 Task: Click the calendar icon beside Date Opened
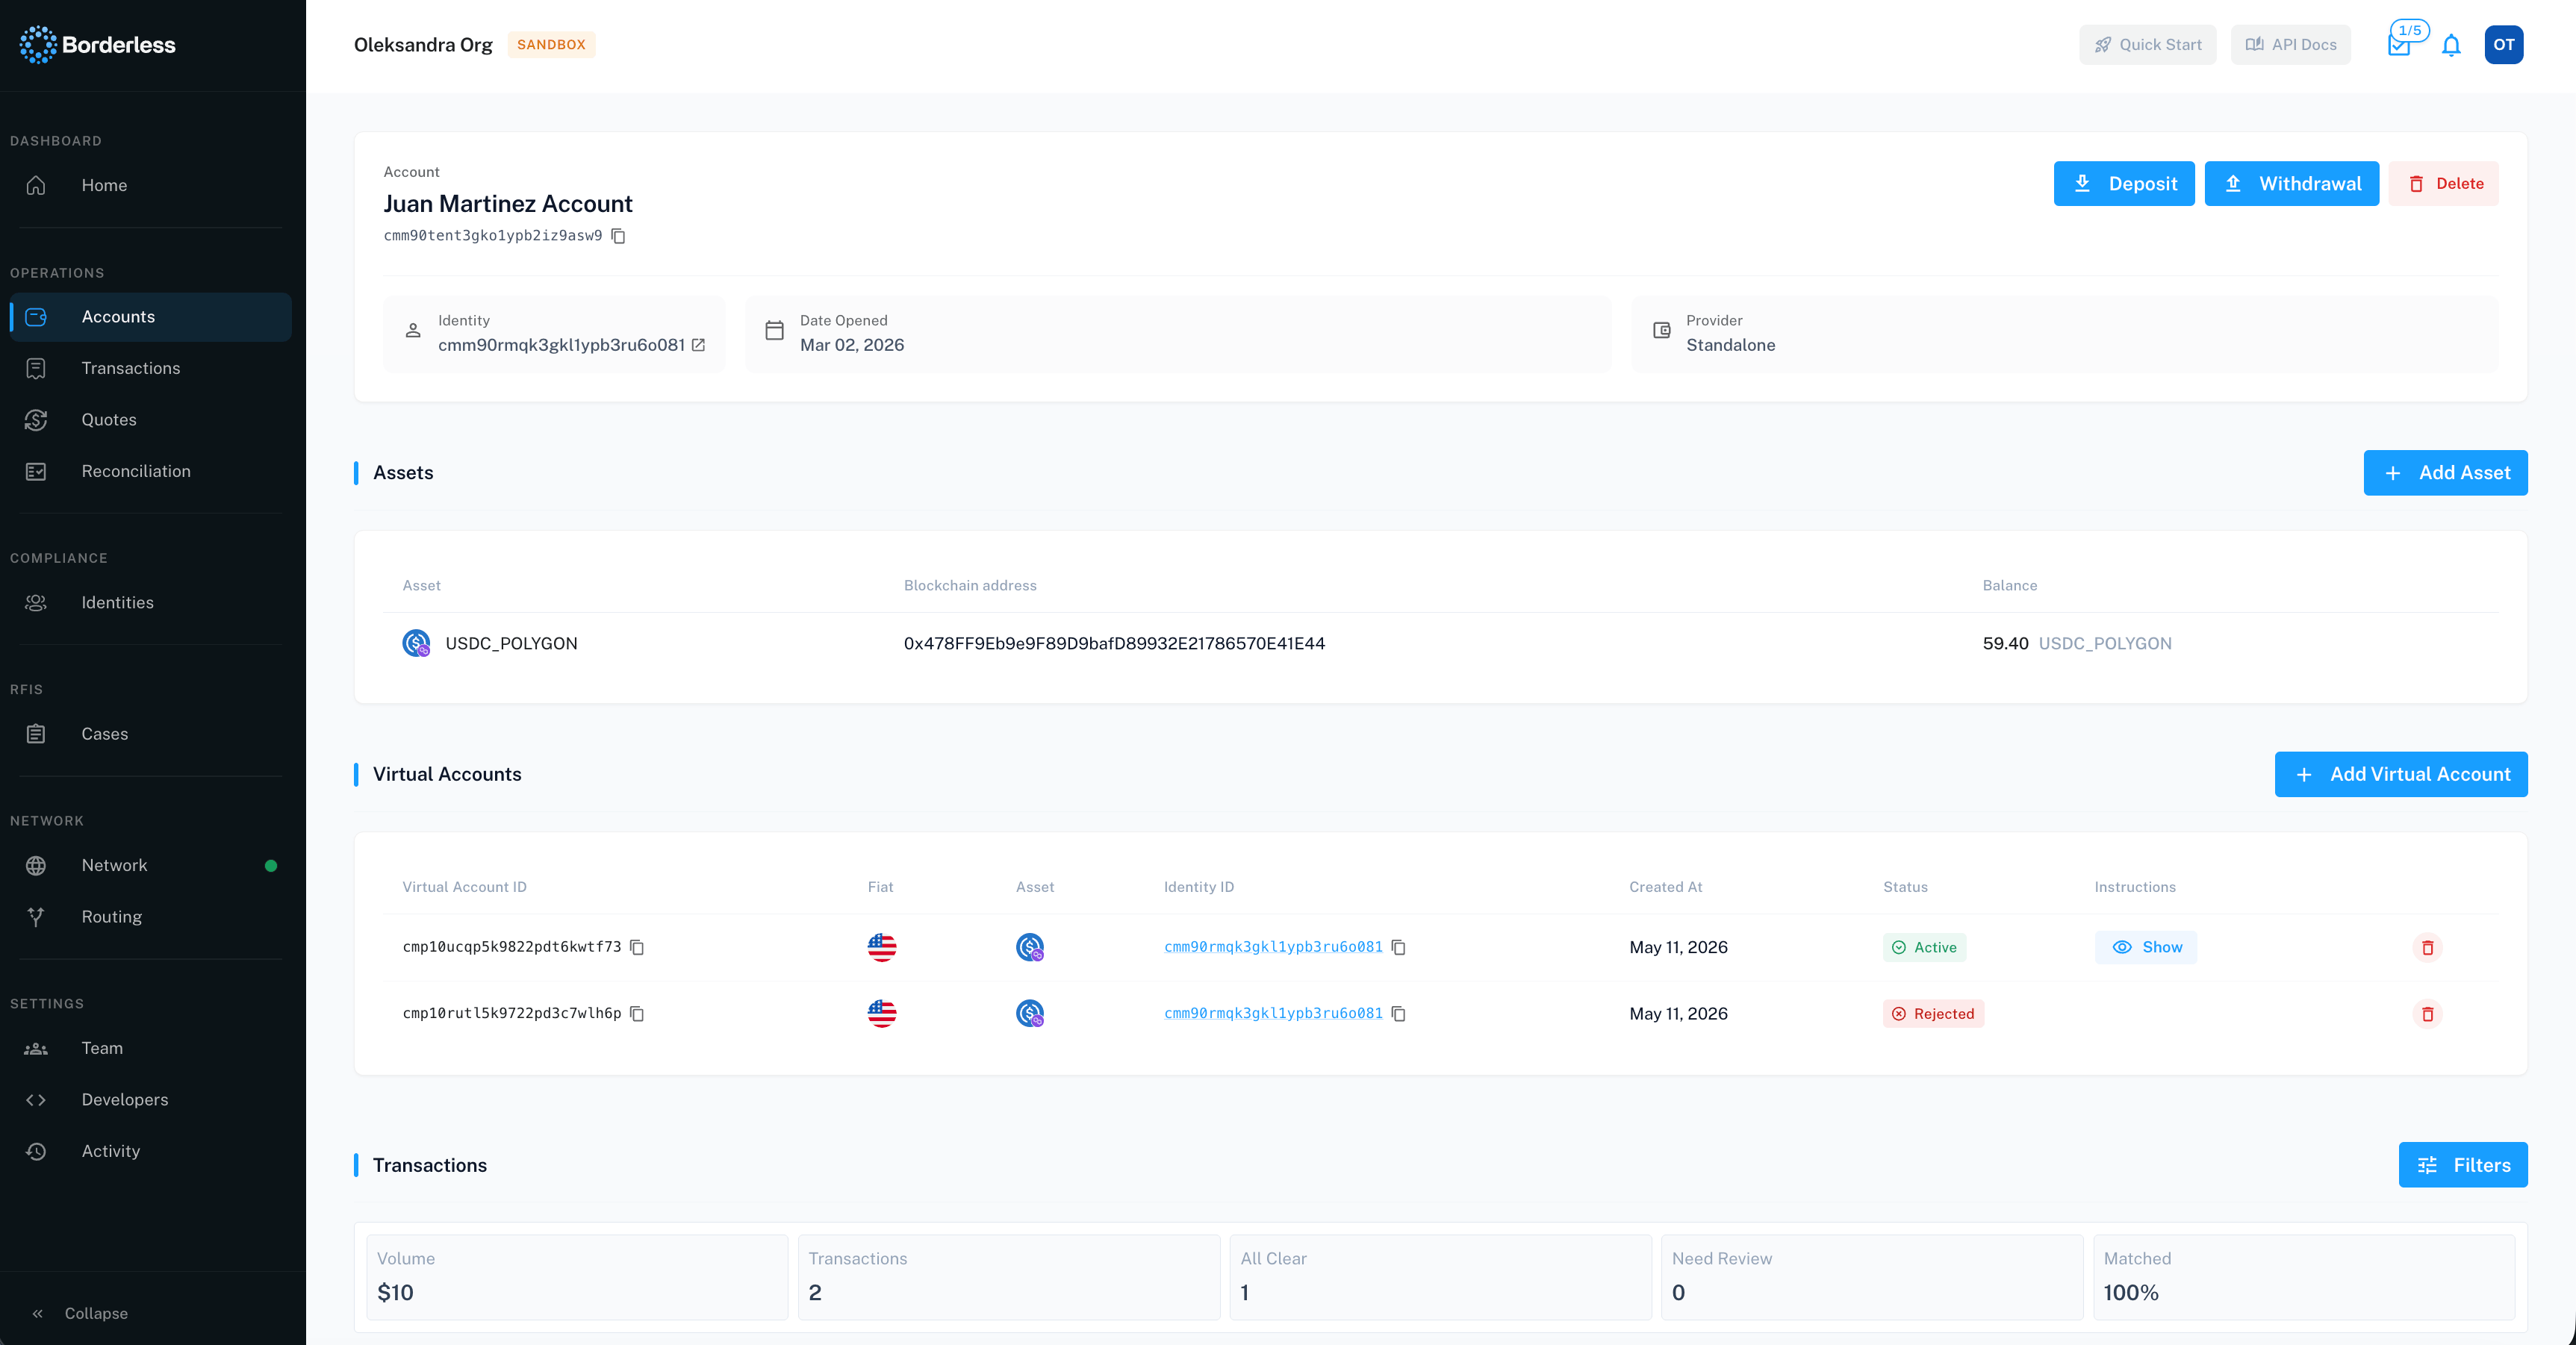pos(774,331)
